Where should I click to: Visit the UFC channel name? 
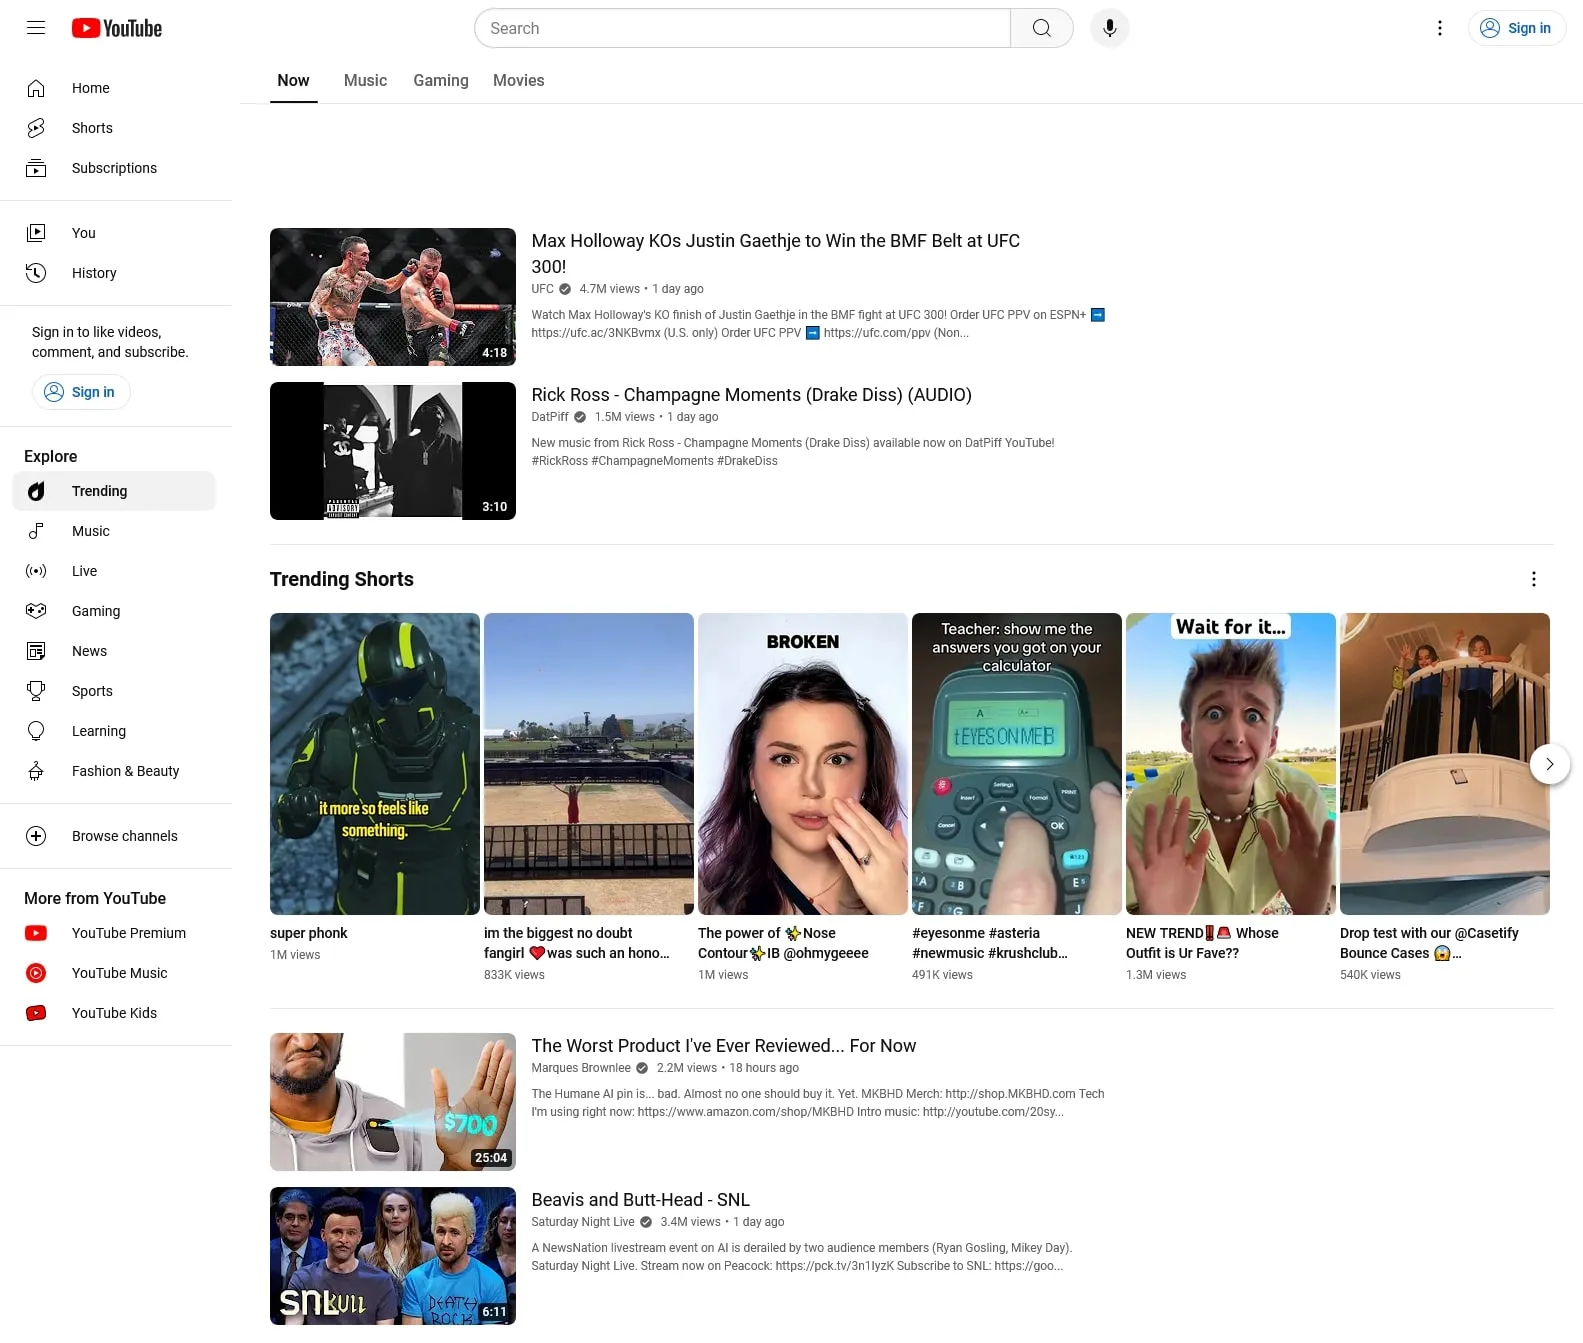pyautogui.click(x=542, y=289)
